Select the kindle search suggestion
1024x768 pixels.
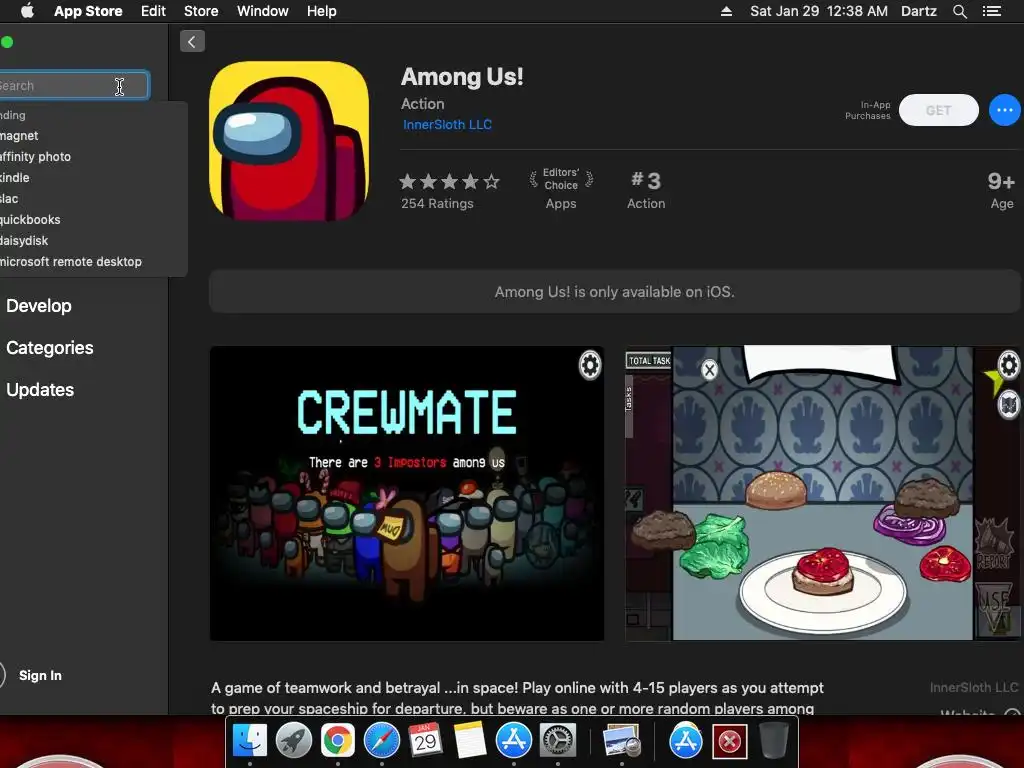pos(15,178)
